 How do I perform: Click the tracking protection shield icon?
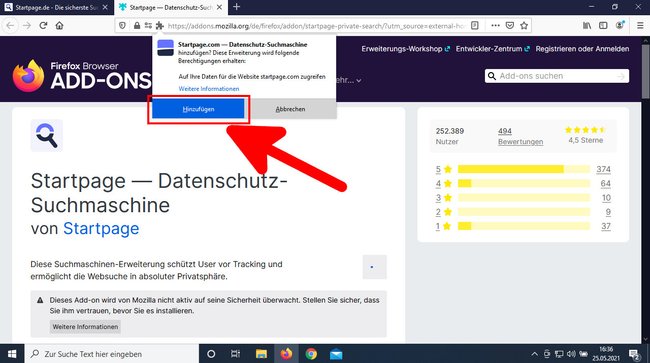tap(122, 26)
